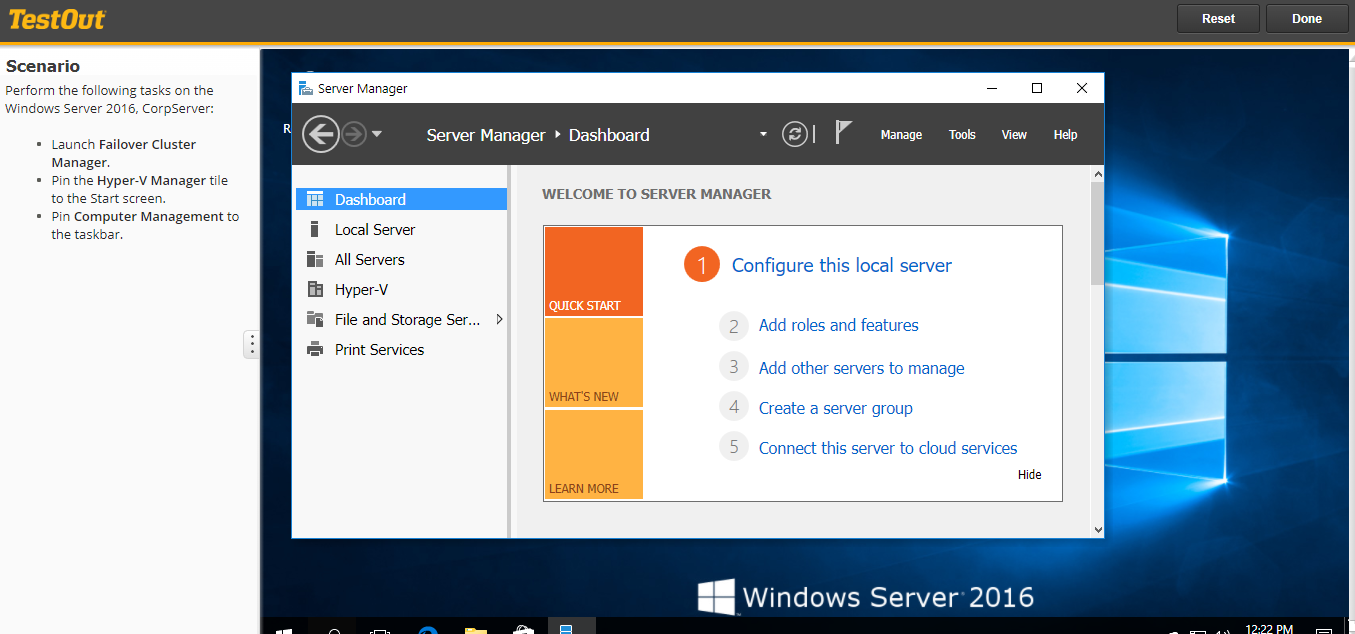Click the dashboard scrollbar up arrow
This screenshot has width=1355, height=634.
click(1097, 174)
